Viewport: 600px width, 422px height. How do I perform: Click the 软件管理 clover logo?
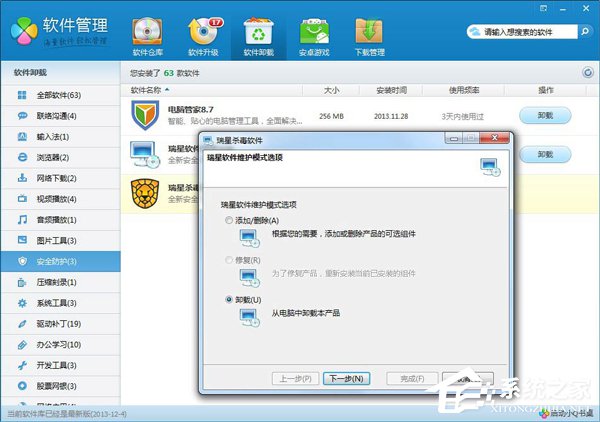click(24, 31)
